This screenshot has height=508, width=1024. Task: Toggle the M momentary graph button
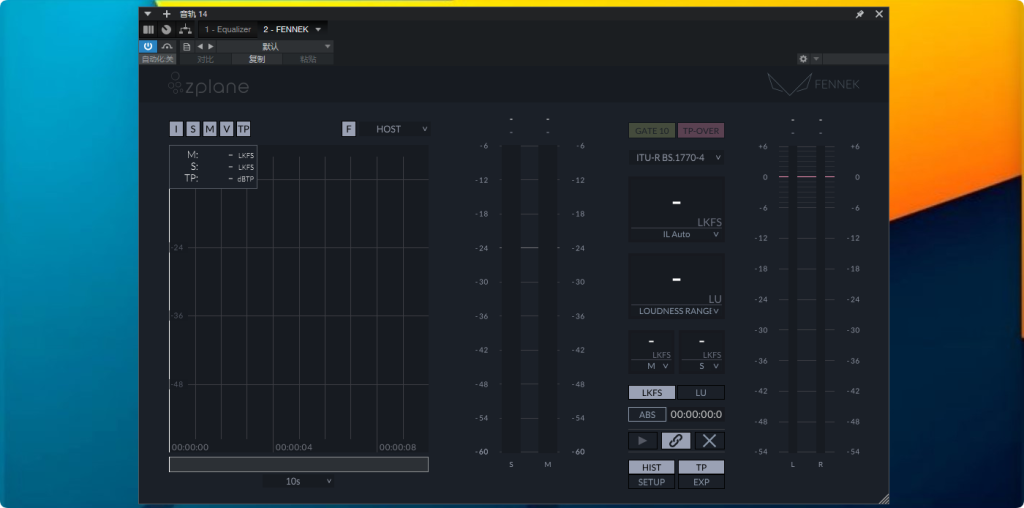coord(210,129)
